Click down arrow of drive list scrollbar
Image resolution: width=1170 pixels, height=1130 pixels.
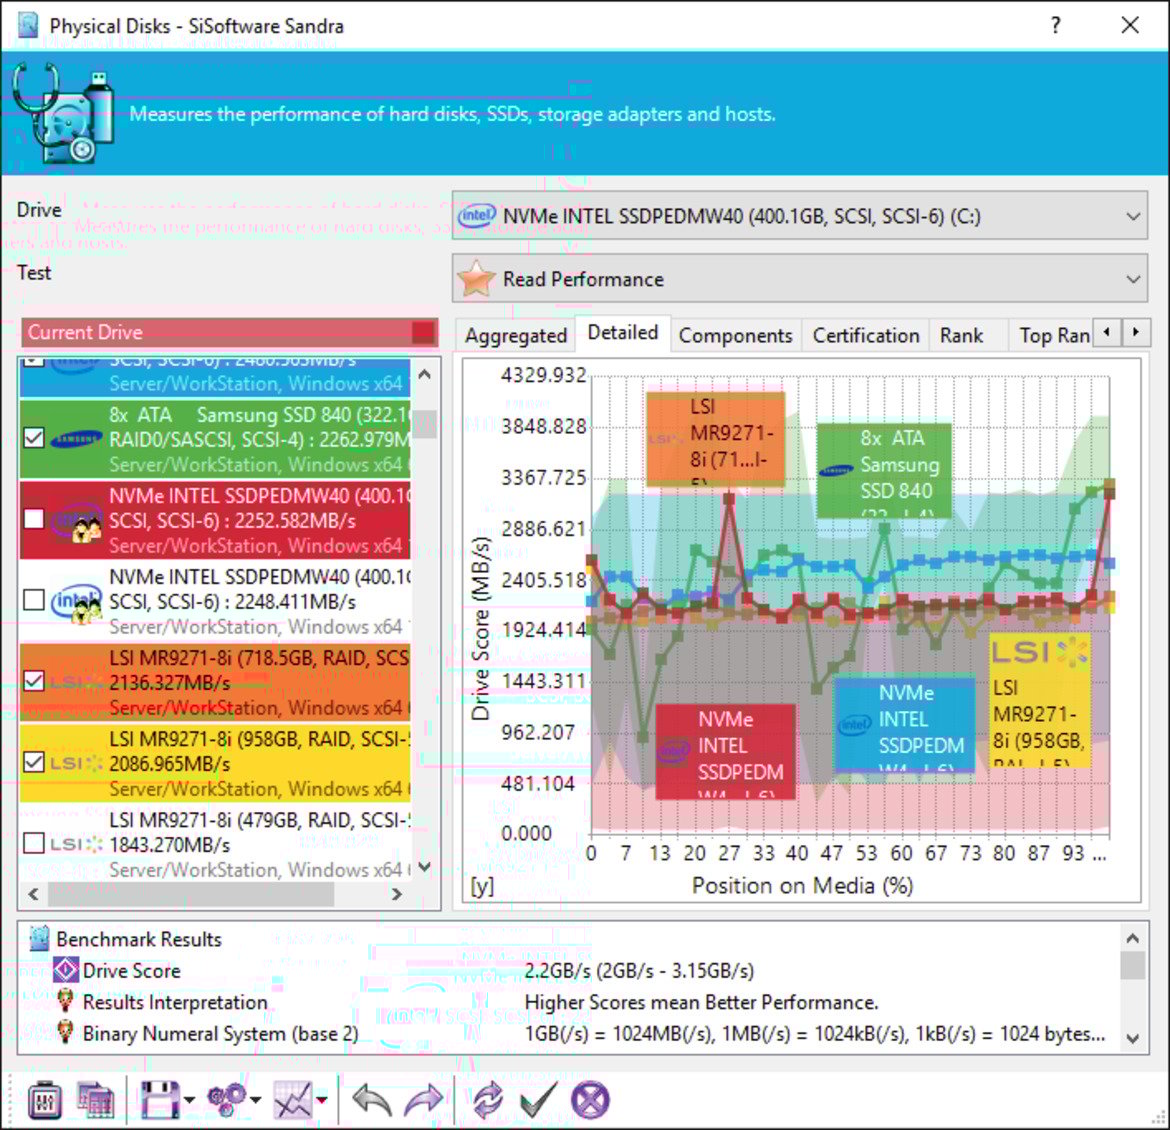(425, 867)
